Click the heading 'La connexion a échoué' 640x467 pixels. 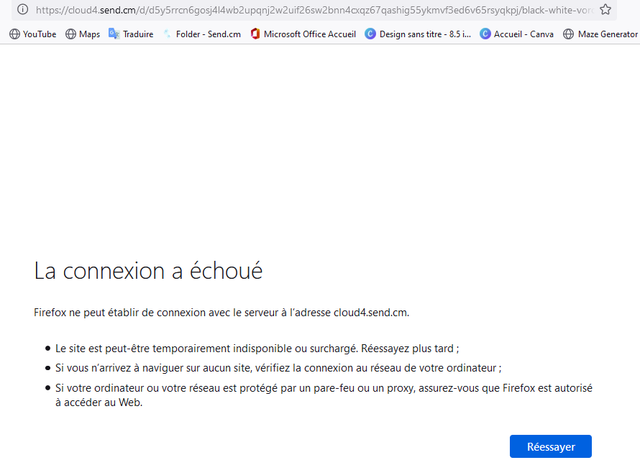click(x=148, y=271)
